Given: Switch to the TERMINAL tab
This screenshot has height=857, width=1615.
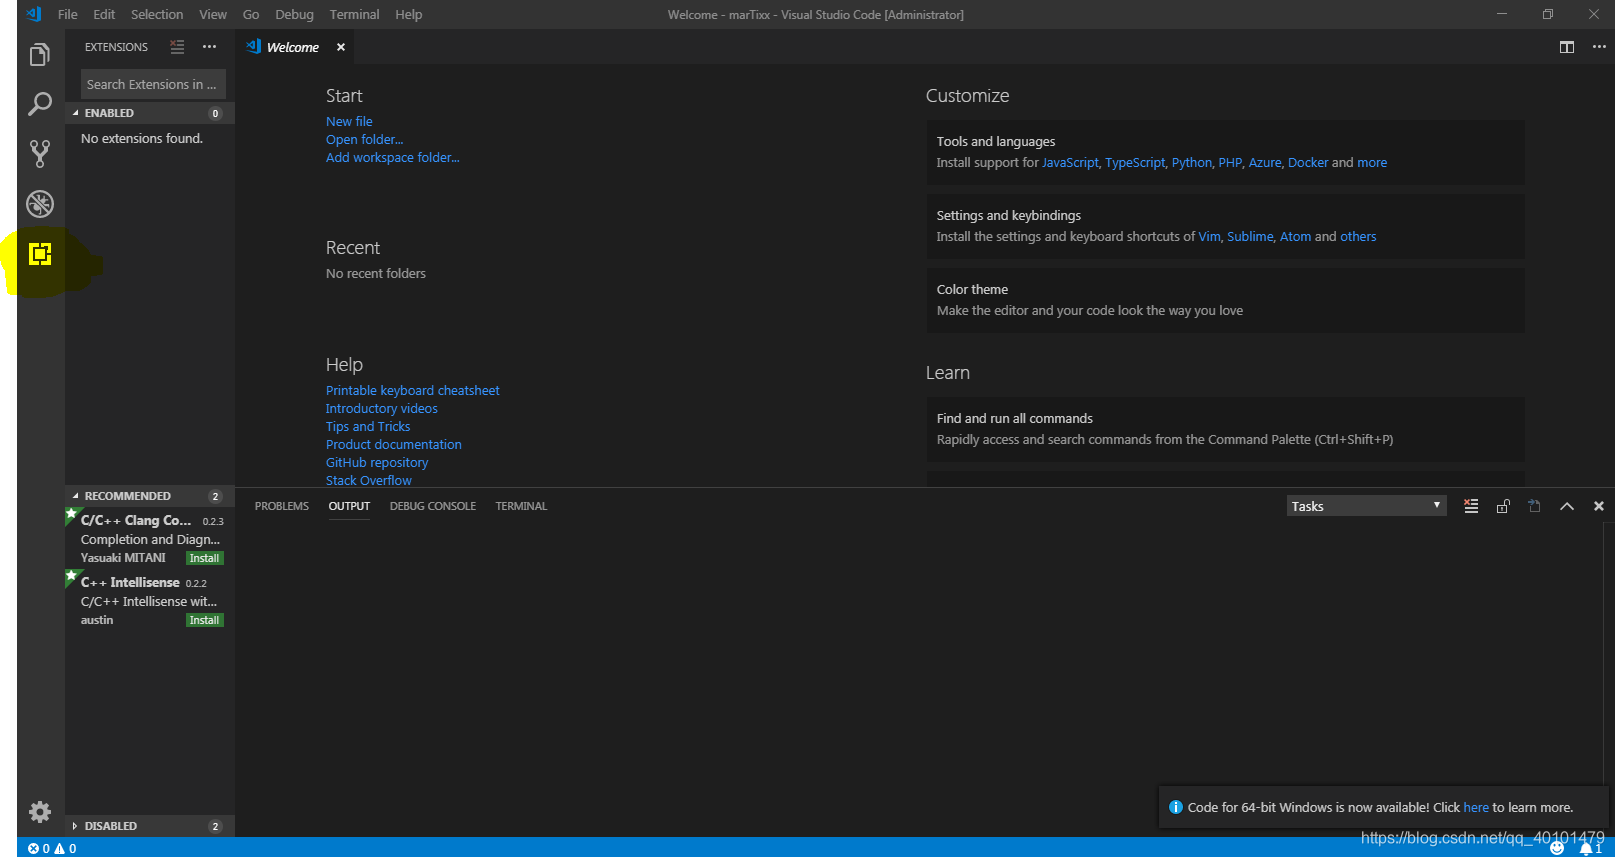Looking at the screenshot, I should point(521,506).
